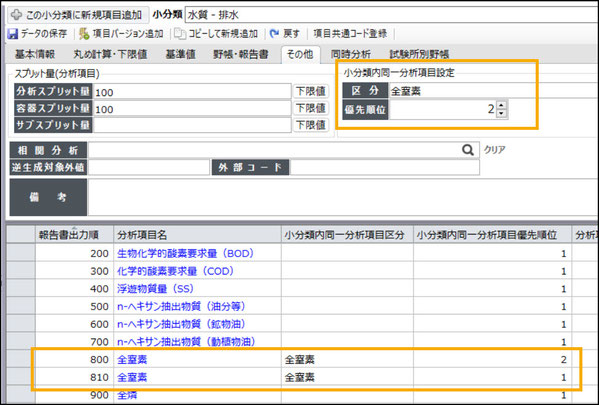Open 全窒素 link in row 810
Image resolution: width=599 pixels, height=405 pixels.
[132, 377]
